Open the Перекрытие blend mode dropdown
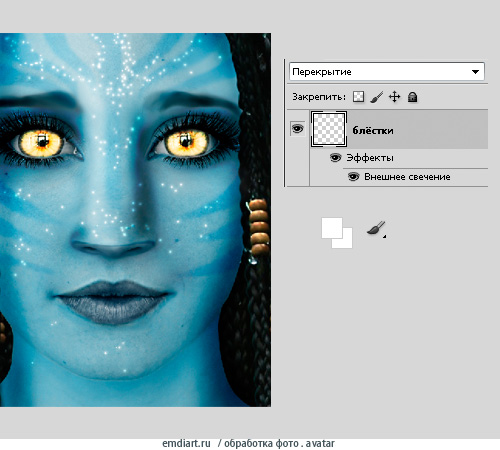Viewport: 500px width, 450px height. pyautogui.click(x=387, y=71)
